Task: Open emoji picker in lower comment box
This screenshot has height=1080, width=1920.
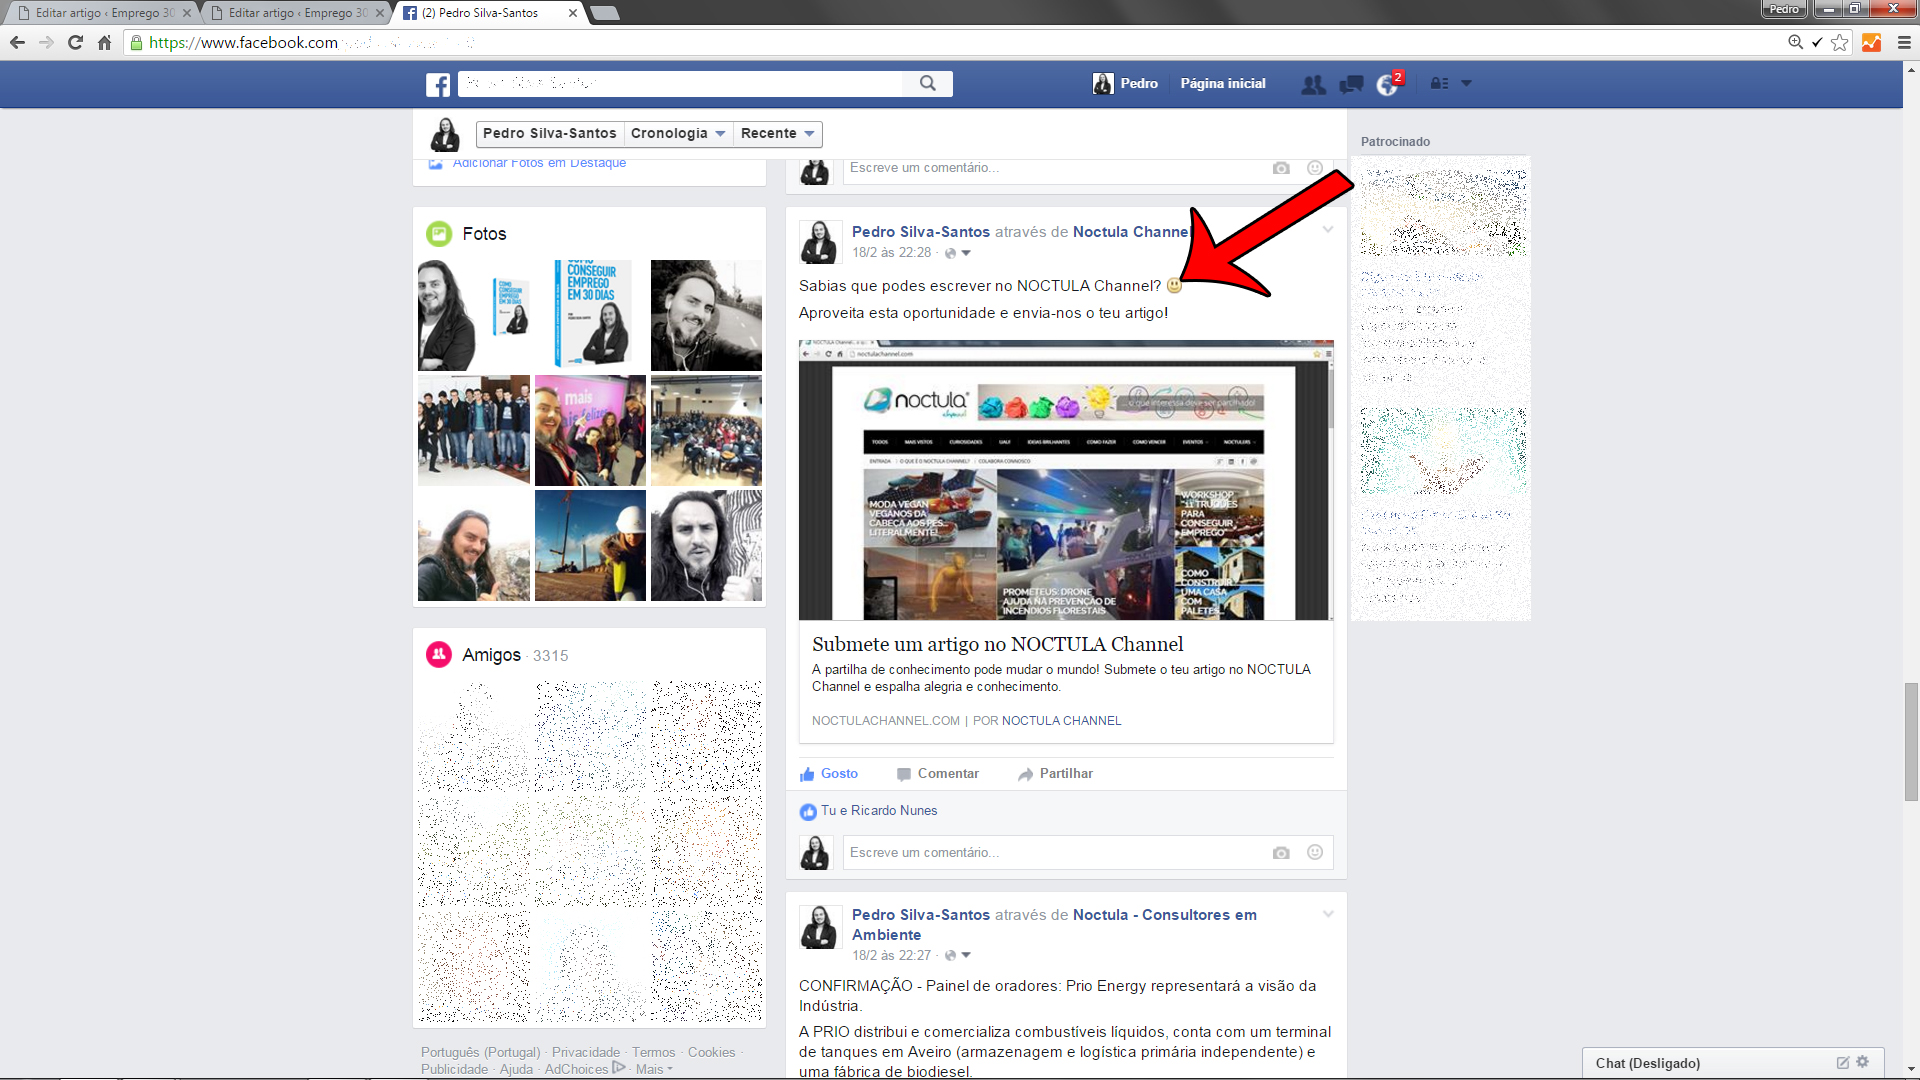Action: (1315, 852)
